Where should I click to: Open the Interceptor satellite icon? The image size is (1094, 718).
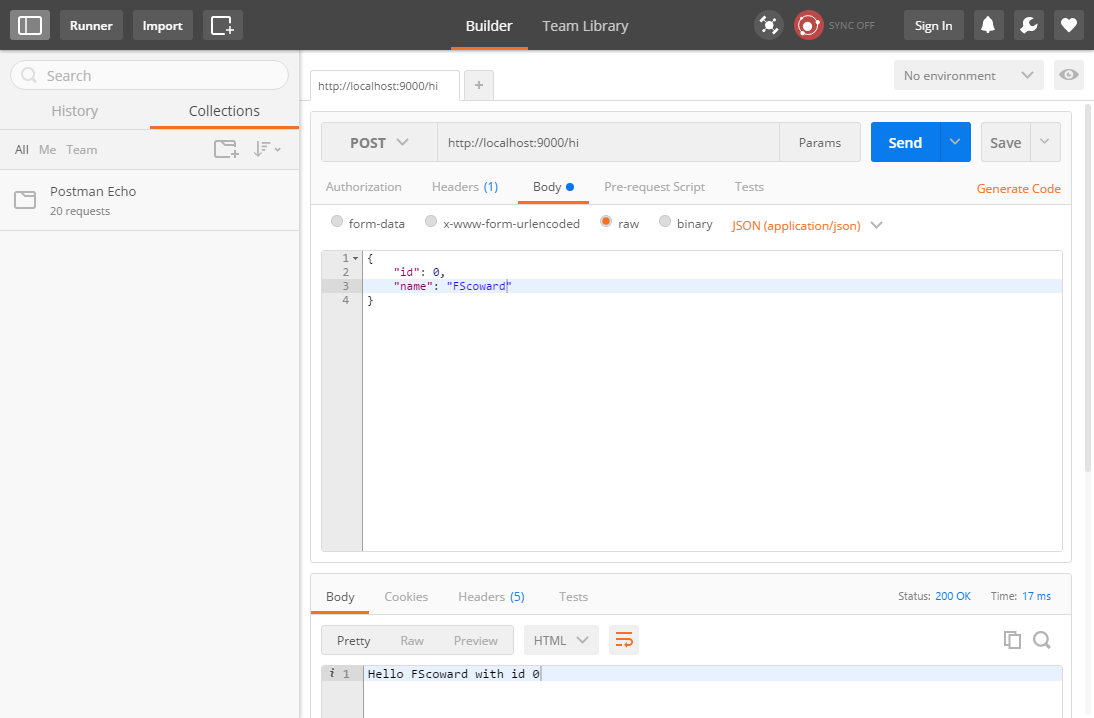pos(768,25)
